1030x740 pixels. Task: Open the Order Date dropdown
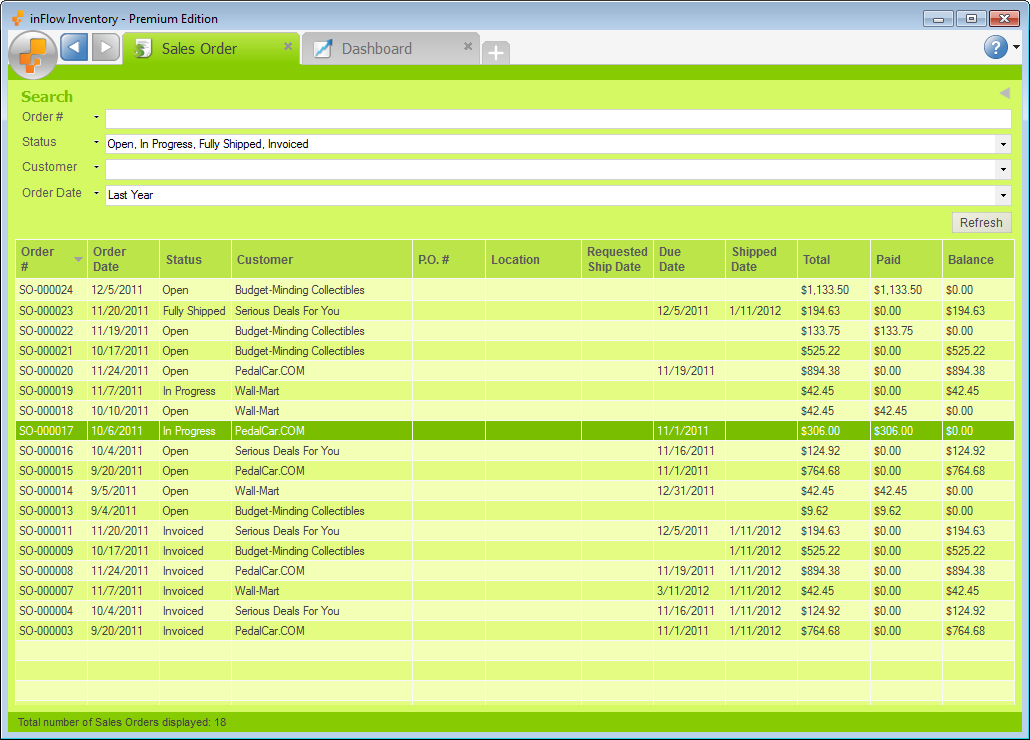click(1003, 195)
